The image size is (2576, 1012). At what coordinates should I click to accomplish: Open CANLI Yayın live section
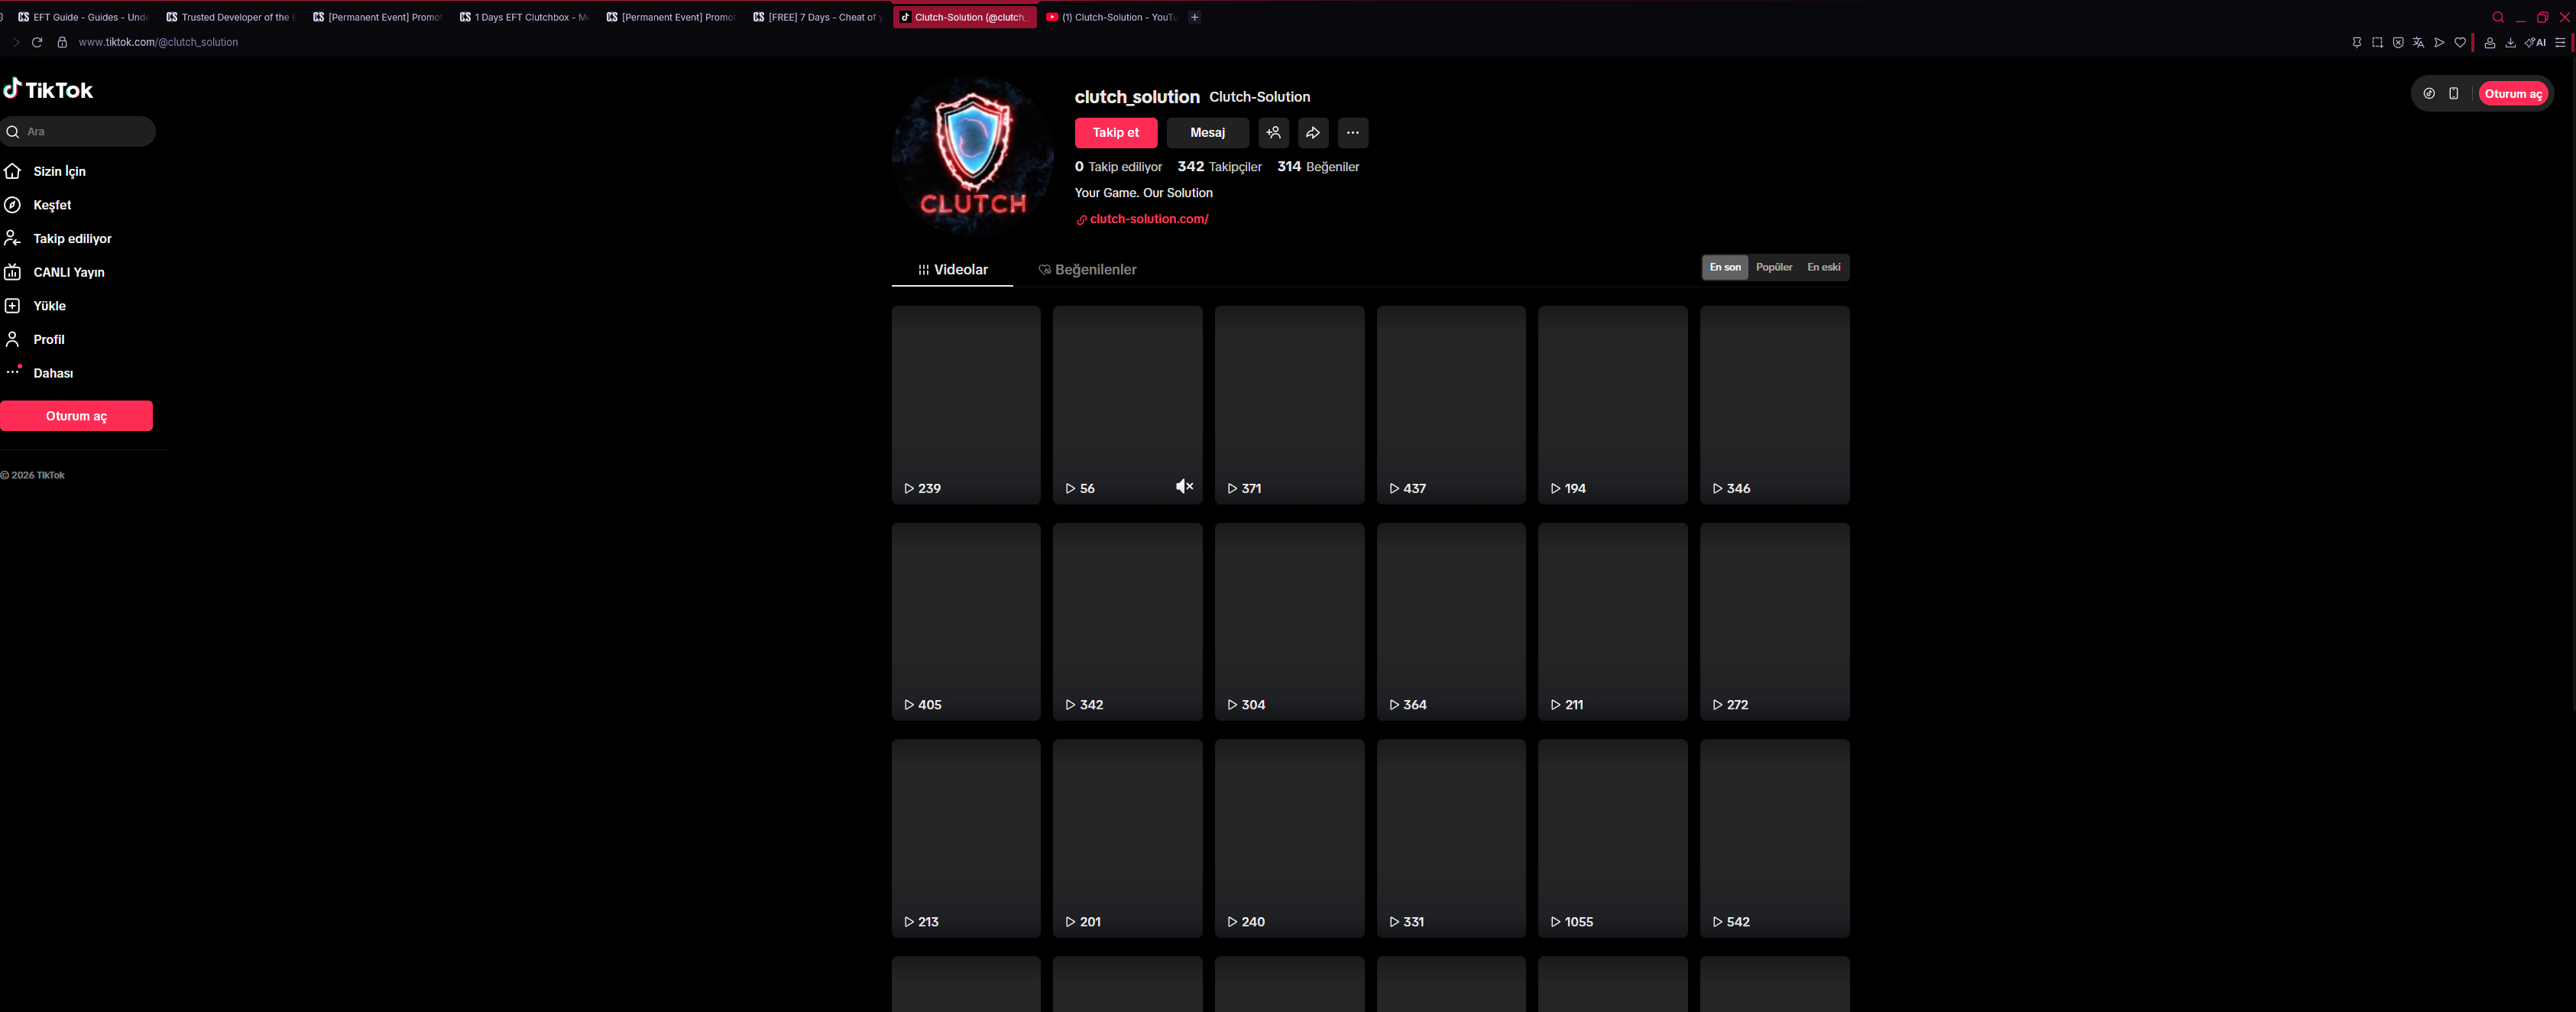54,272
